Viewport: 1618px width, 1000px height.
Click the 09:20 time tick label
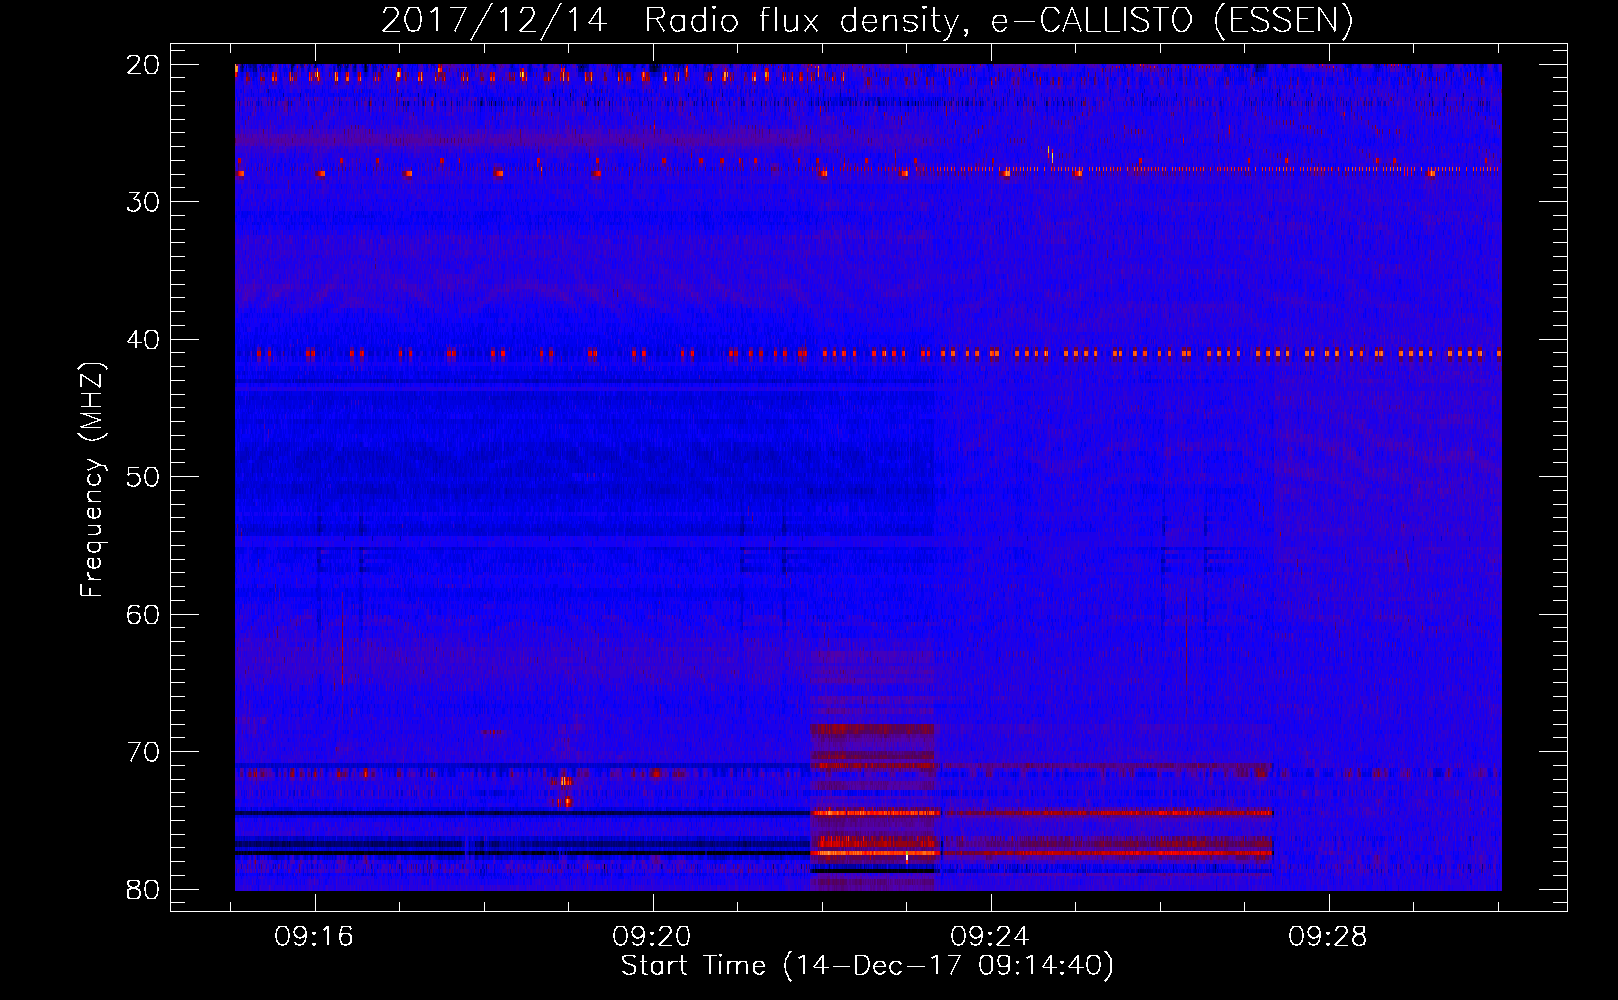pos(652,937)
